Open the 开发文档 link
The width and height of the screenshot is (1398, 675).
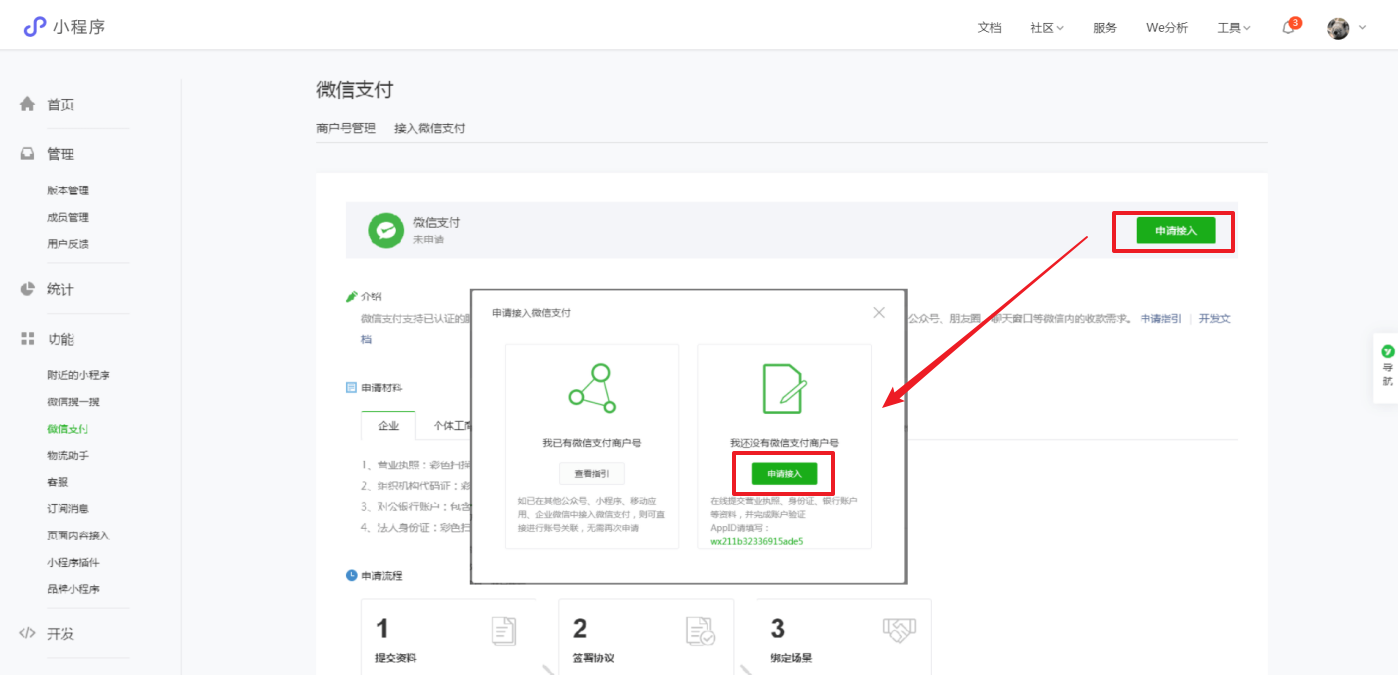1215,319
